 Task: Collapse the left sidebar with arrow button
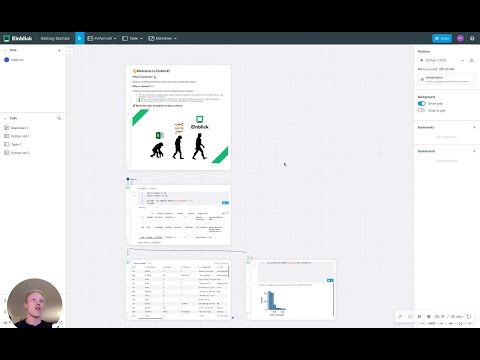point(69,51)
